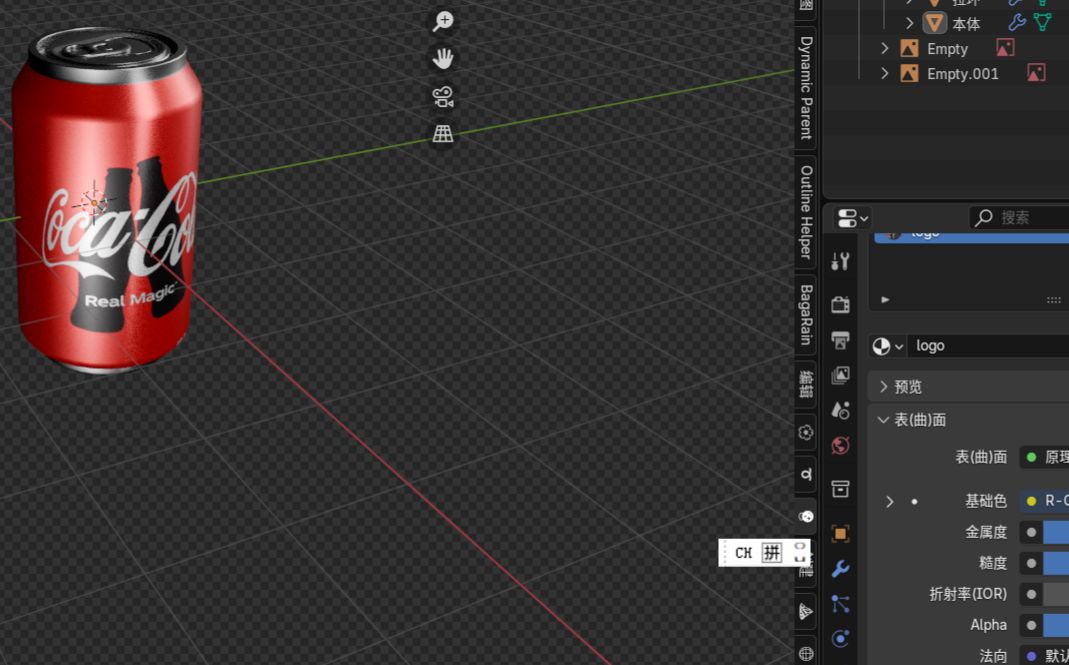Open View Layer properties tab

click(x=840, y=374)
